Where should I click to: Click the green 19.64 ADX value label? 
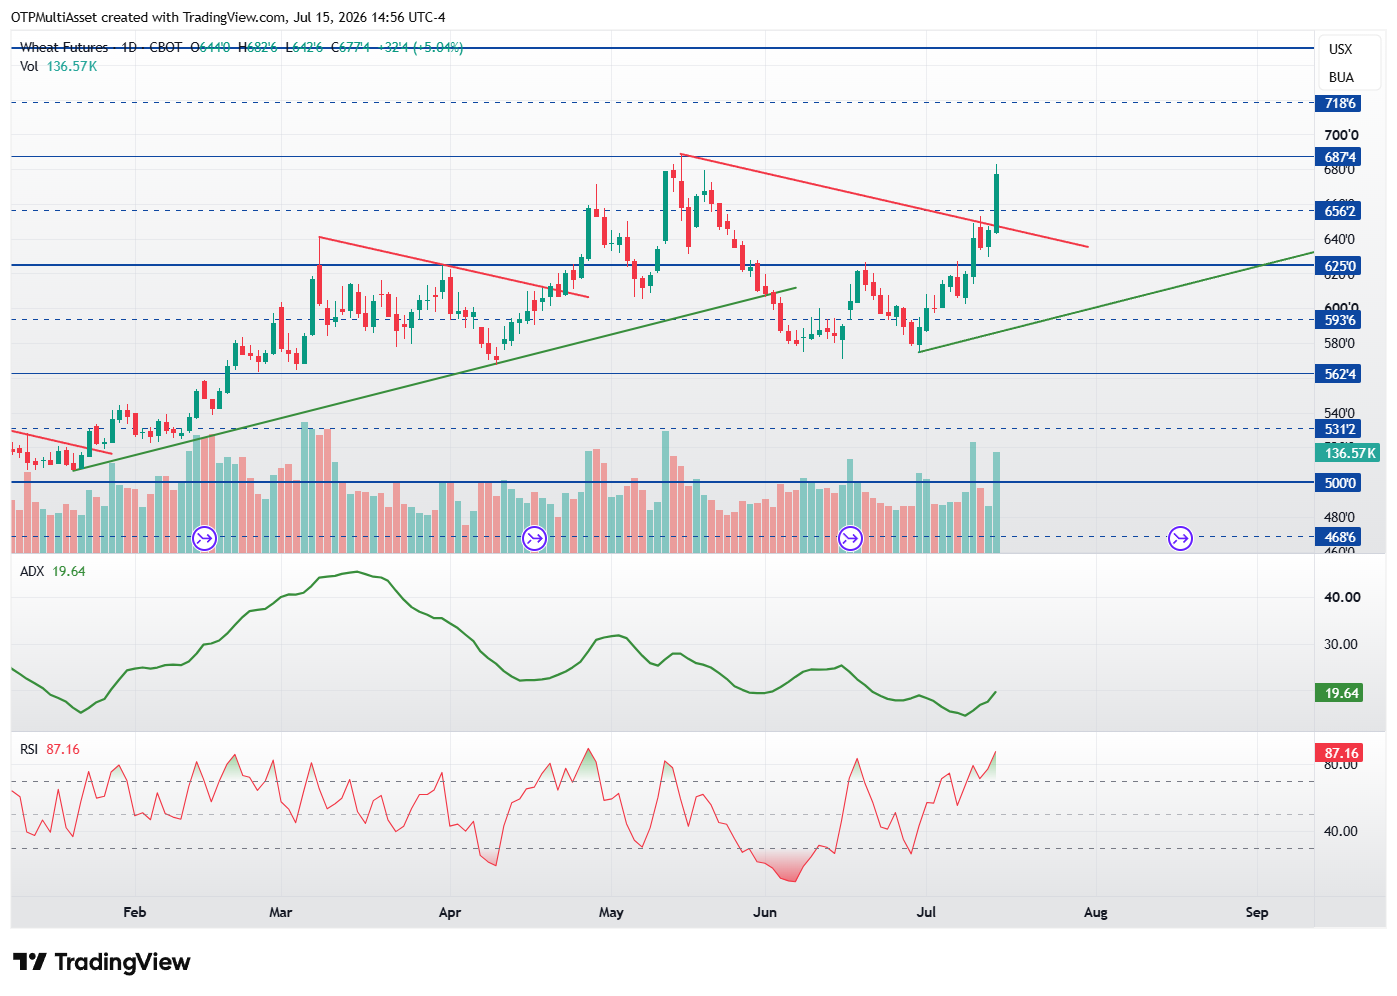tap(1340, 693)
